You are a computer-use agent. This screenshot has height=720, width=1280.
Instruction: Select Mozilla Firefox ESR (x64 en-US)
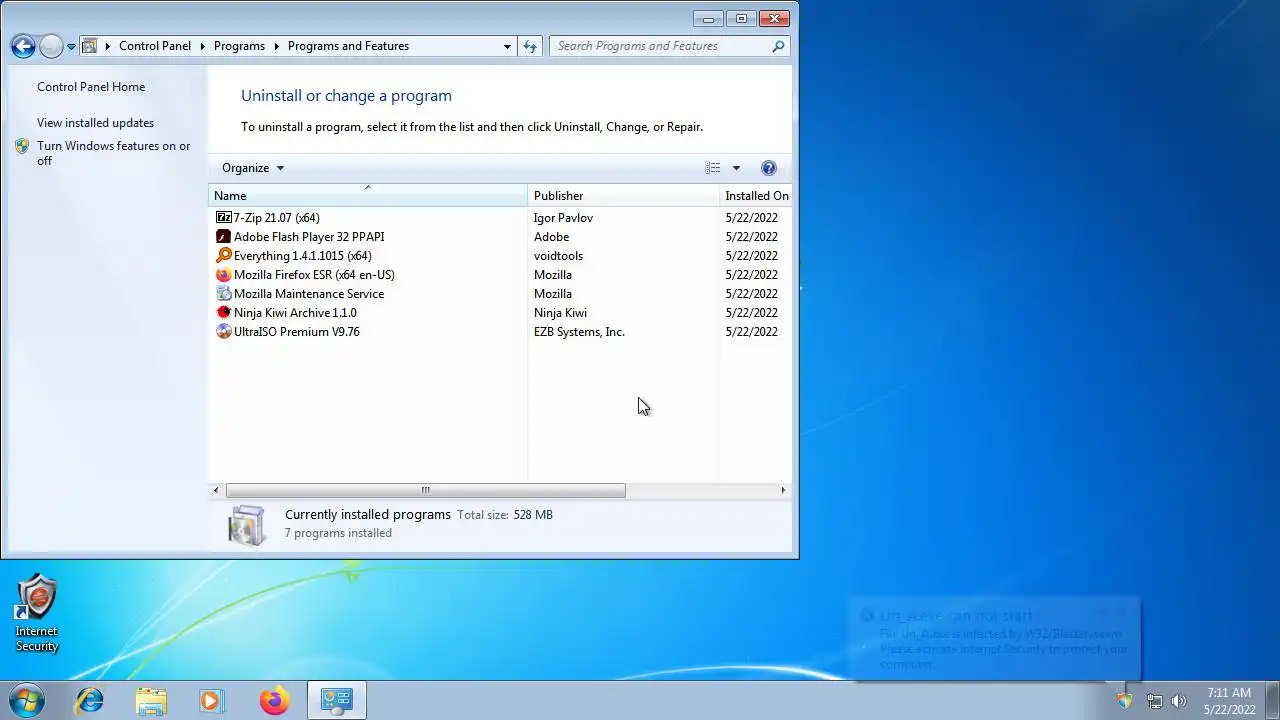point(500,274)
